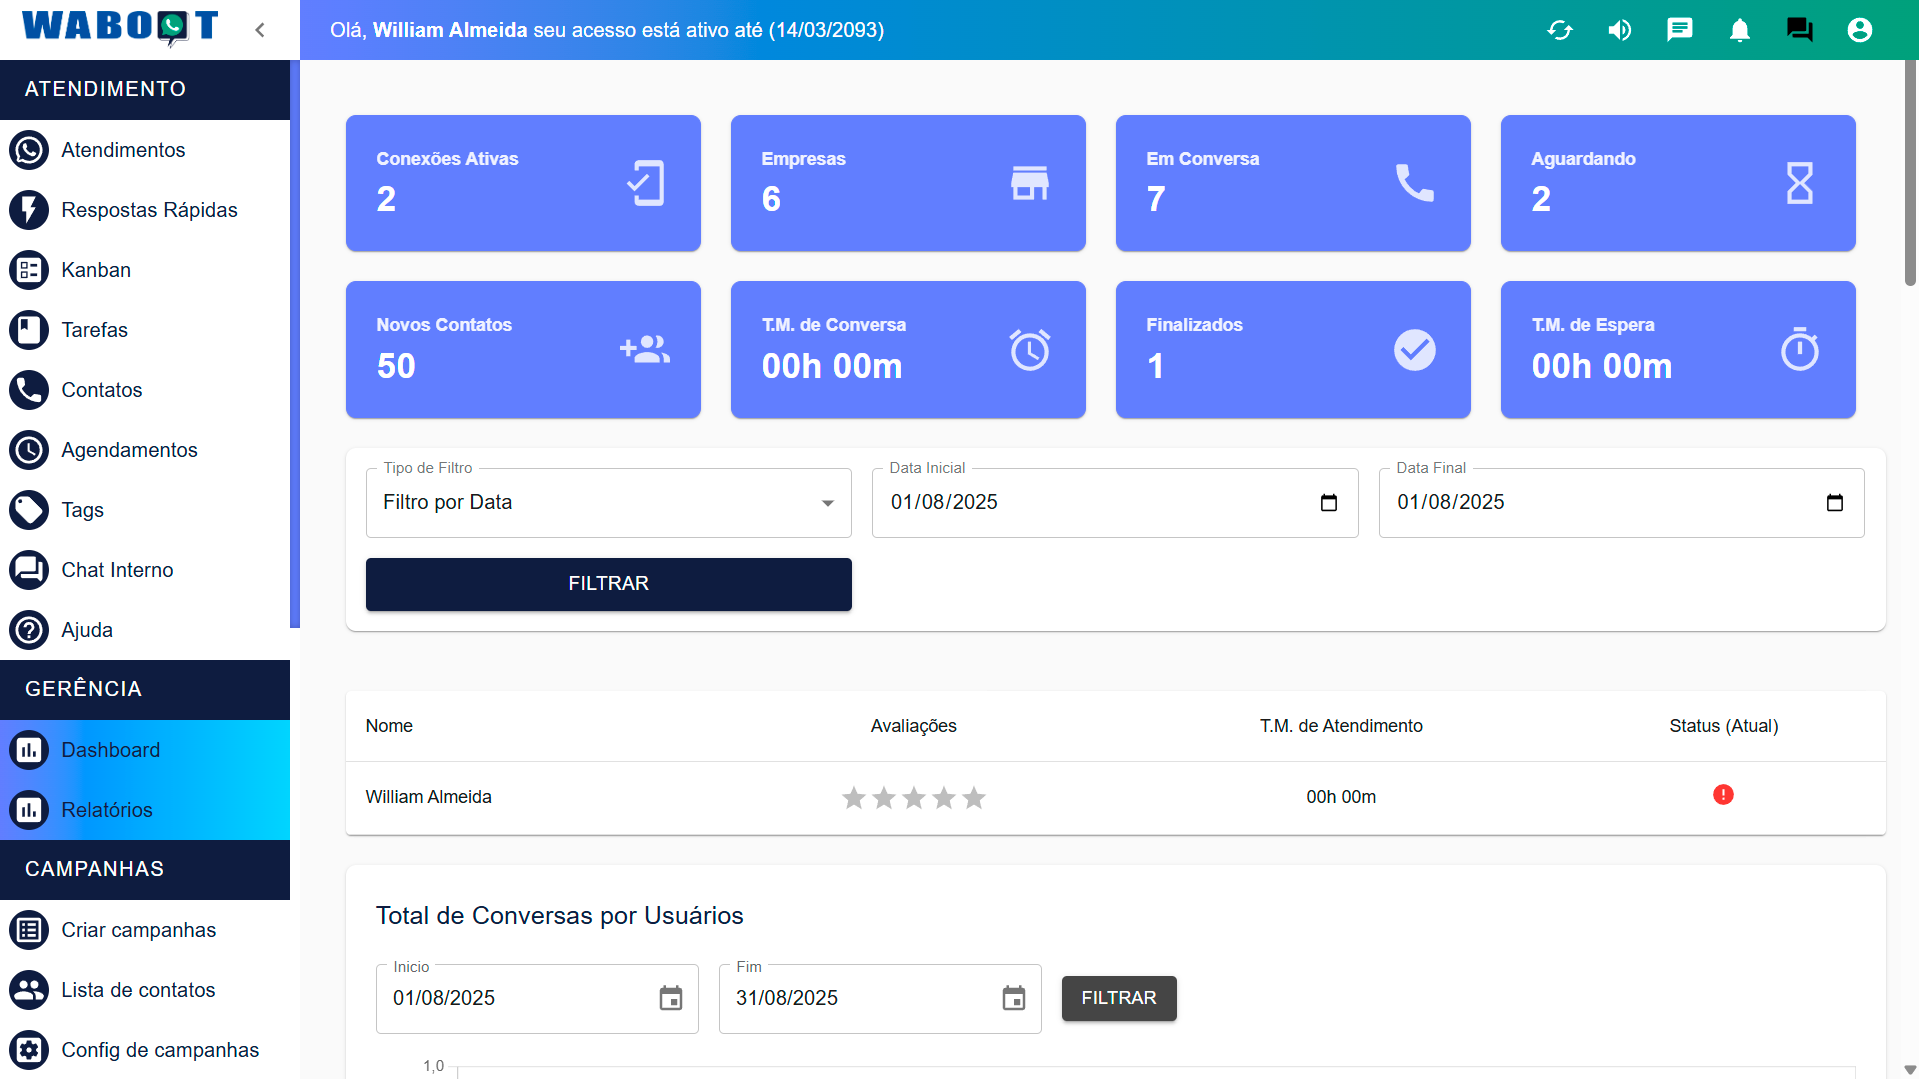Open the Kanban menu item
The width and height of the screenshot is (1919, 1079).
coord(96,270)
